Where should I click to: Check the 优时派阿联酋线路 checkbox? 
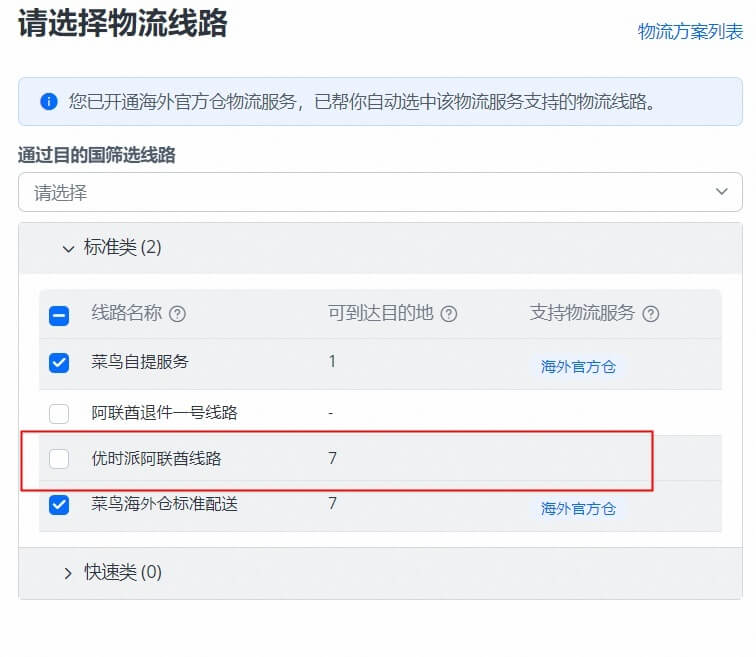click(x=59, y=459)
